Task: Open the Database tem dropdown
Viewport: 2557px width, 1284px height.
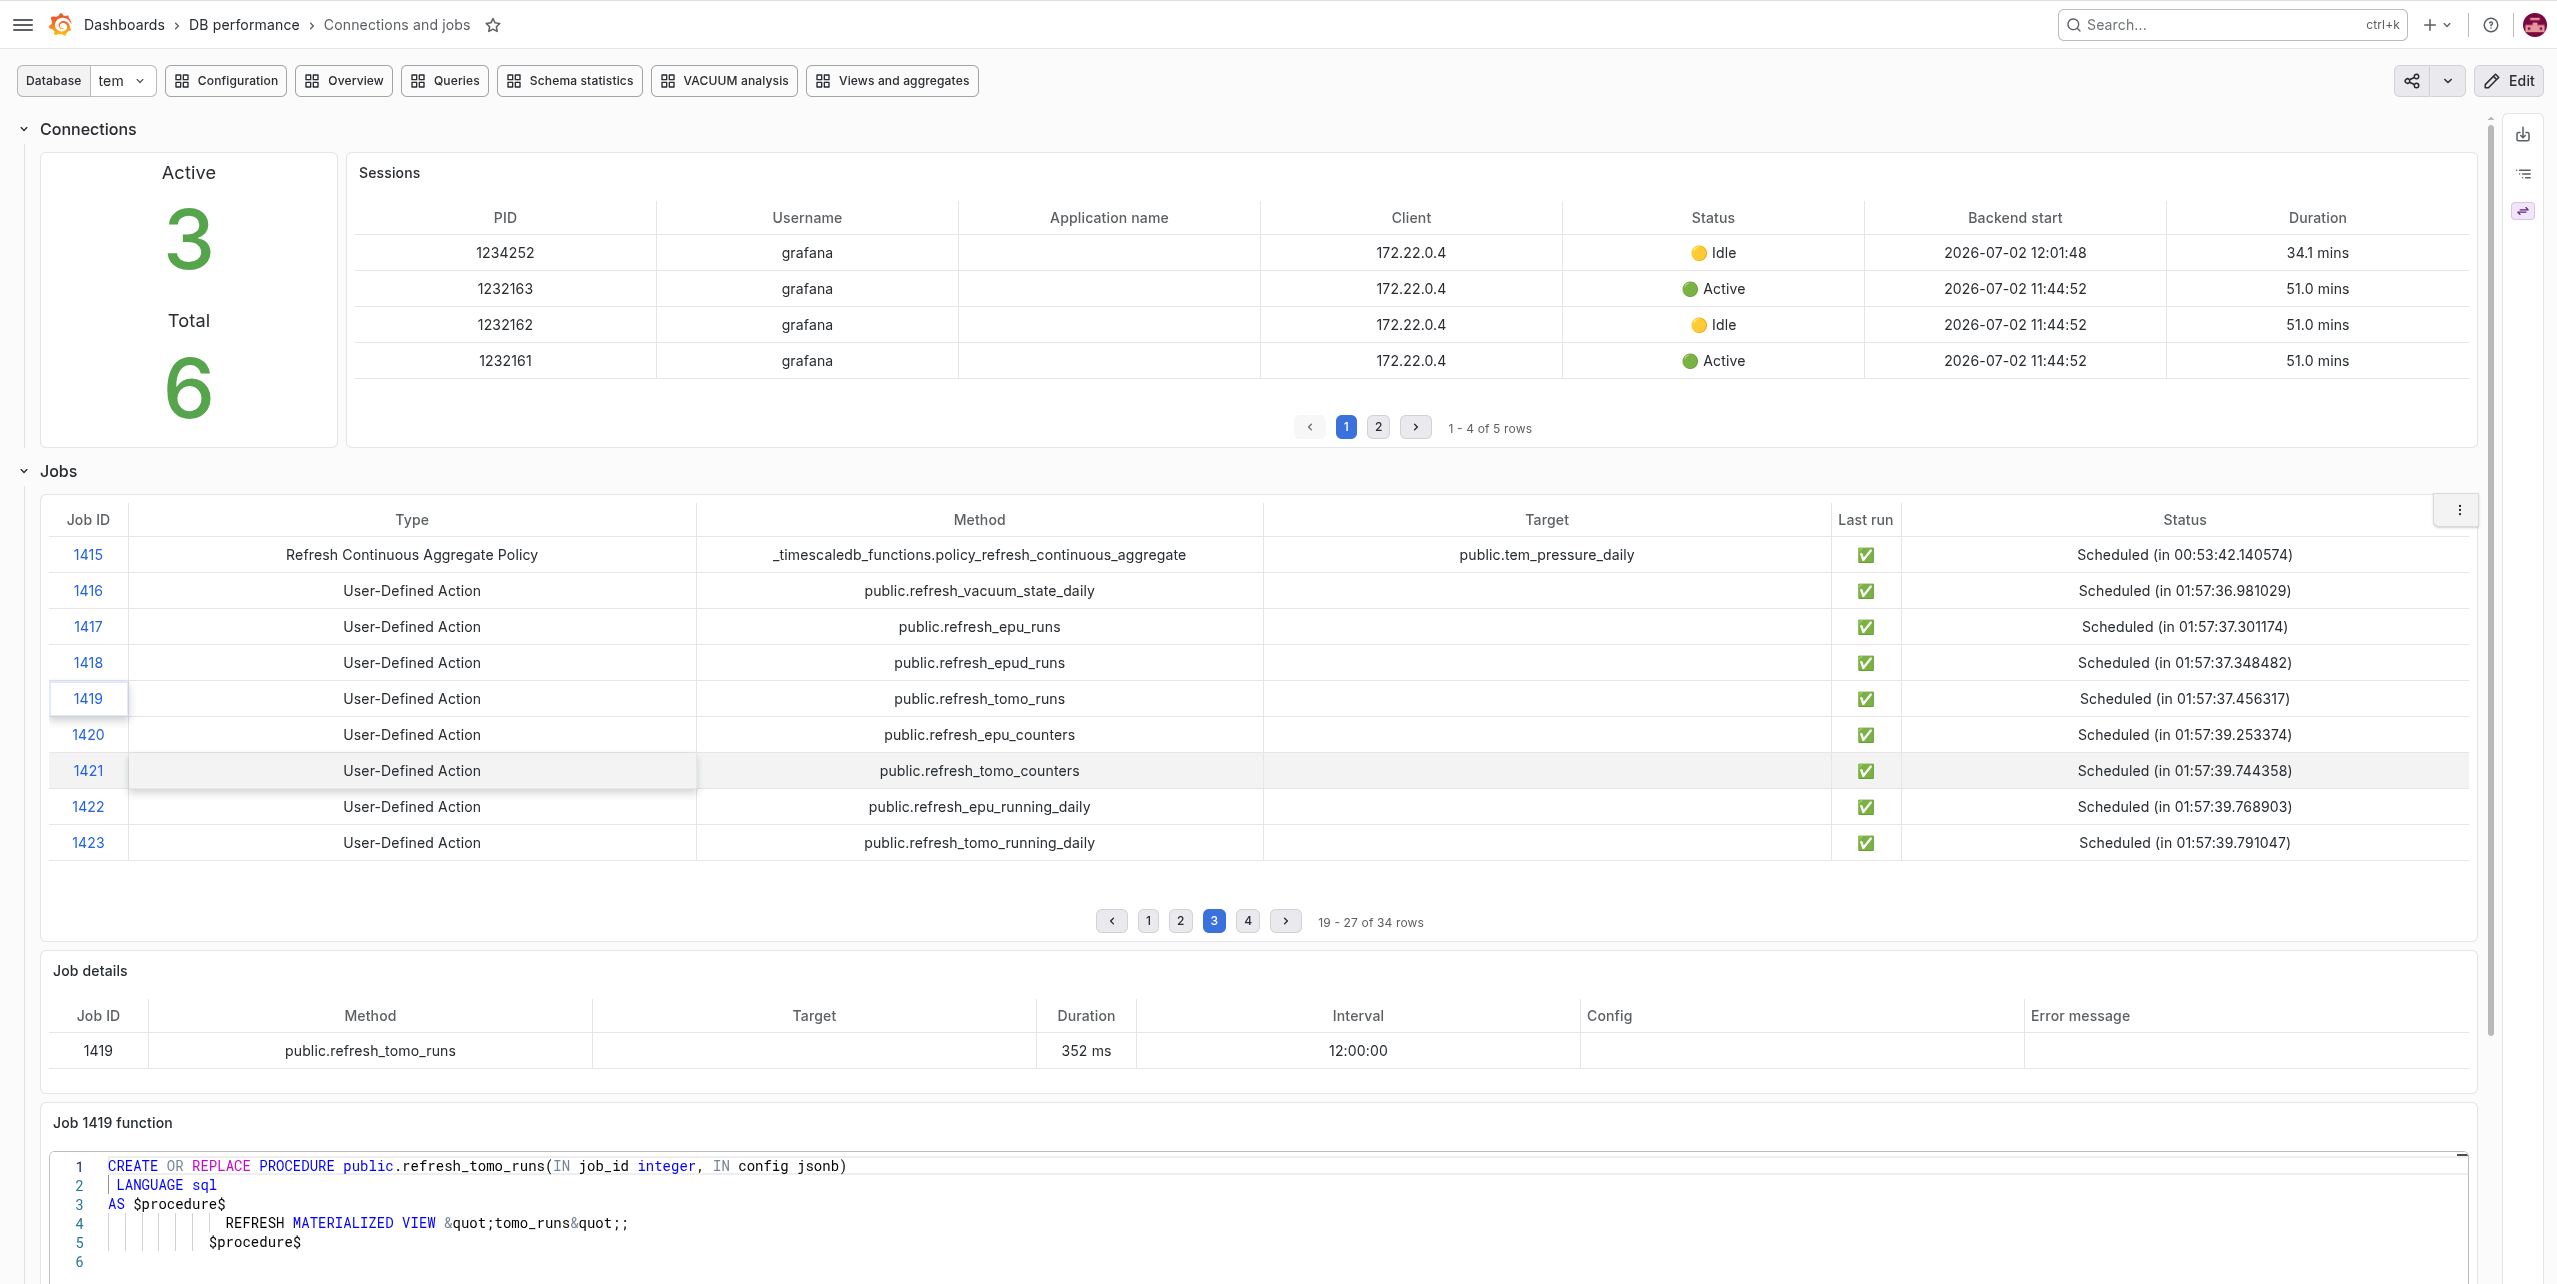Action: pyautogui.click(x=122, y=81)
